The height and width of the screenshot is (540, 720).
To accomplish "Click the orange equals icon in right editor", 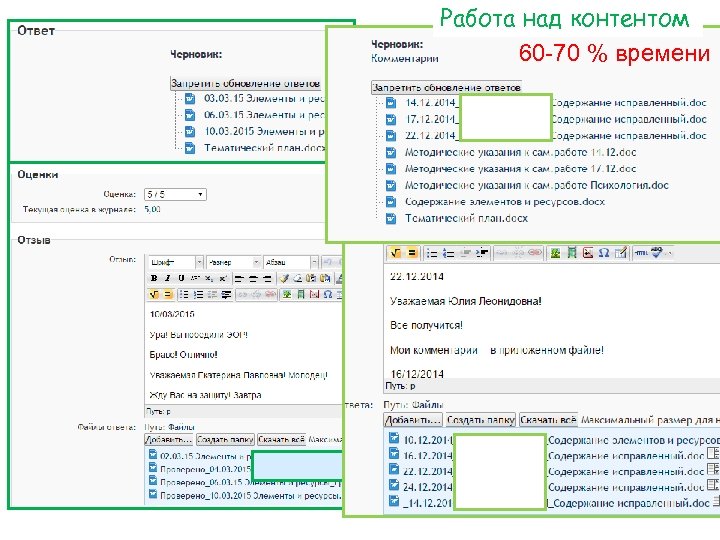I will click(412, 253).
